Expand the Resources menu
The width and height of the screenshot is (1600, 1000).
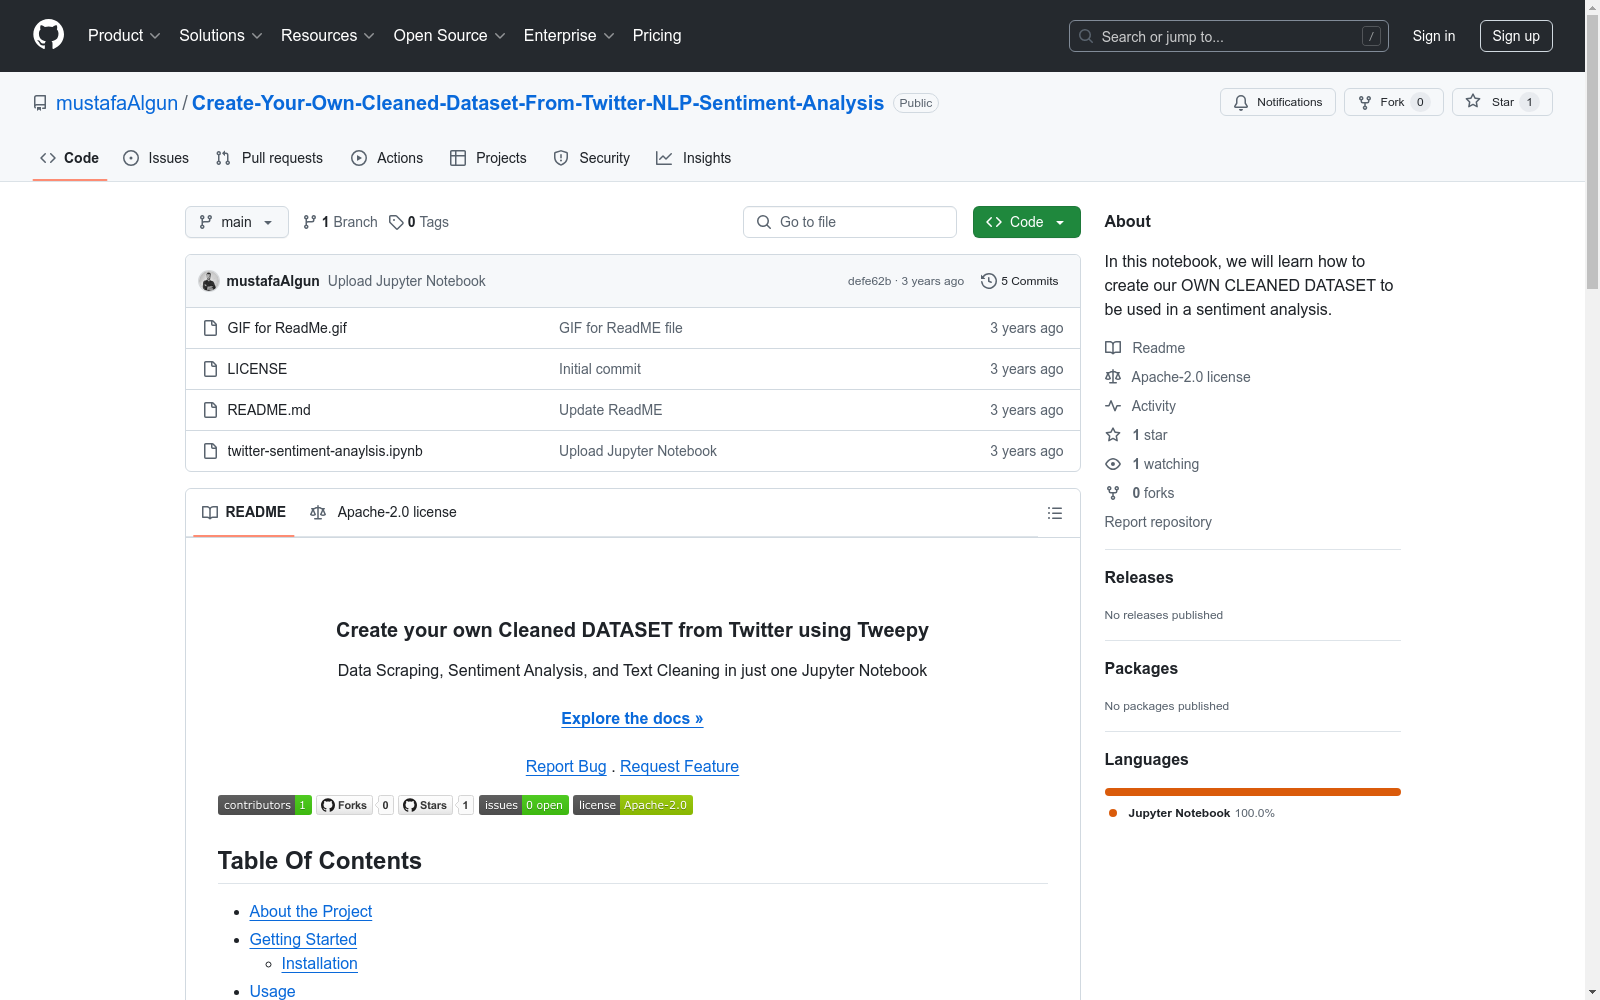tap(328, 36)
